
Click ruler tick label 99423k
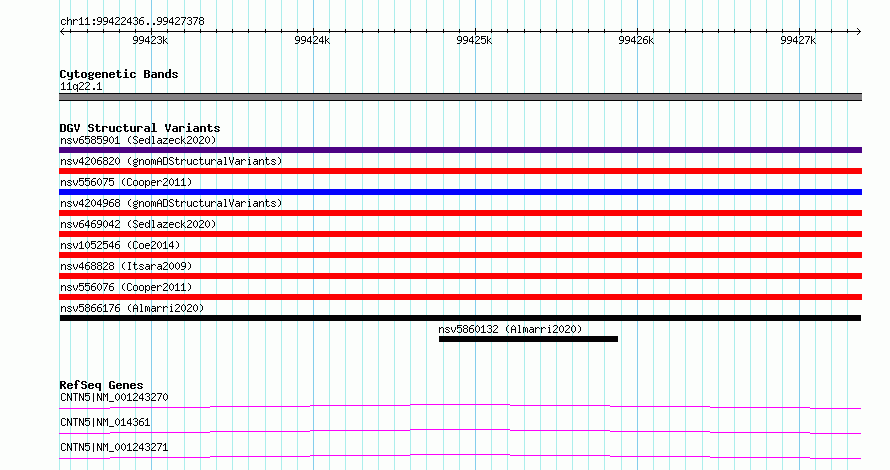click(x=150, y=40)
